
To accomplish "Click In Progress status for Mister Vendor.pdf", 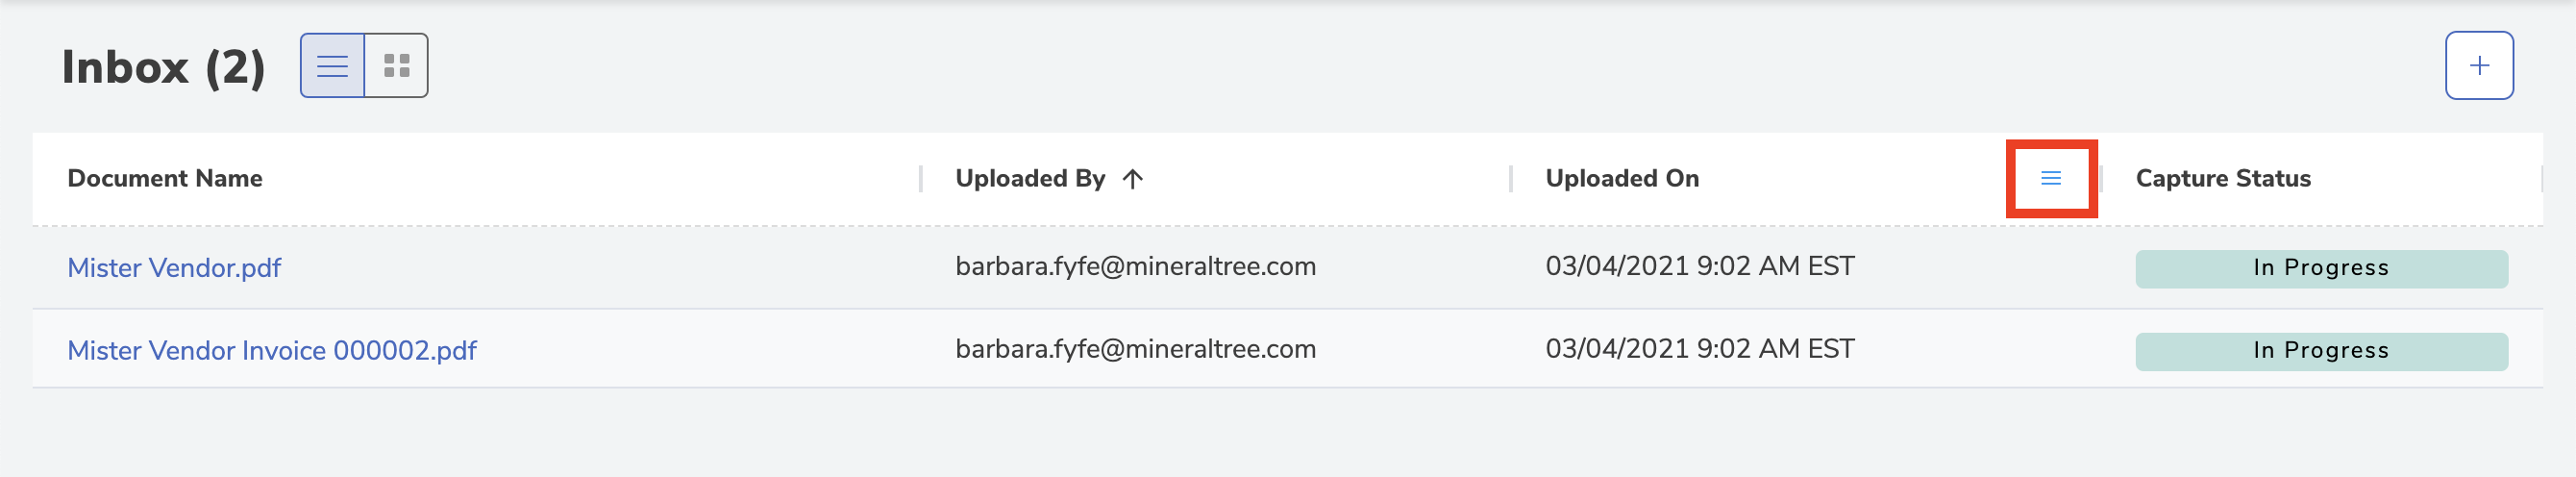I will [2321, 268].
